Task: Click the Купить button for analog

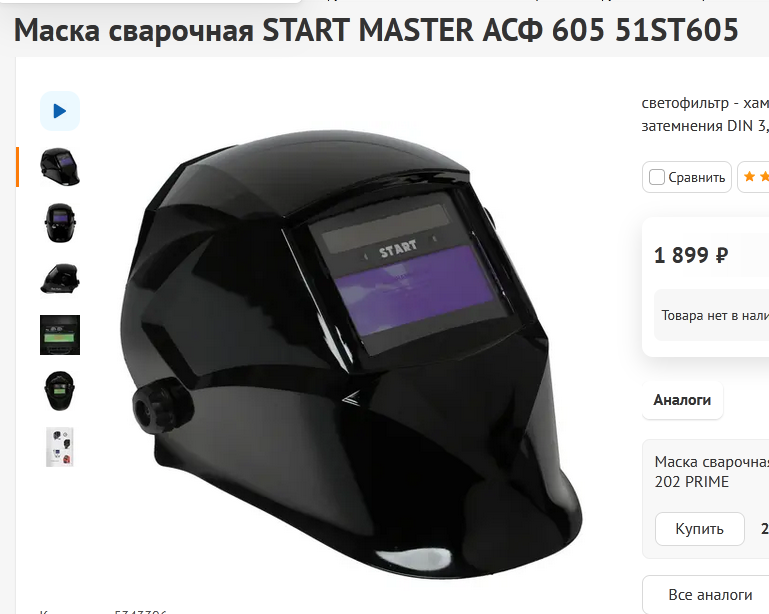Action: coord(699,529)
